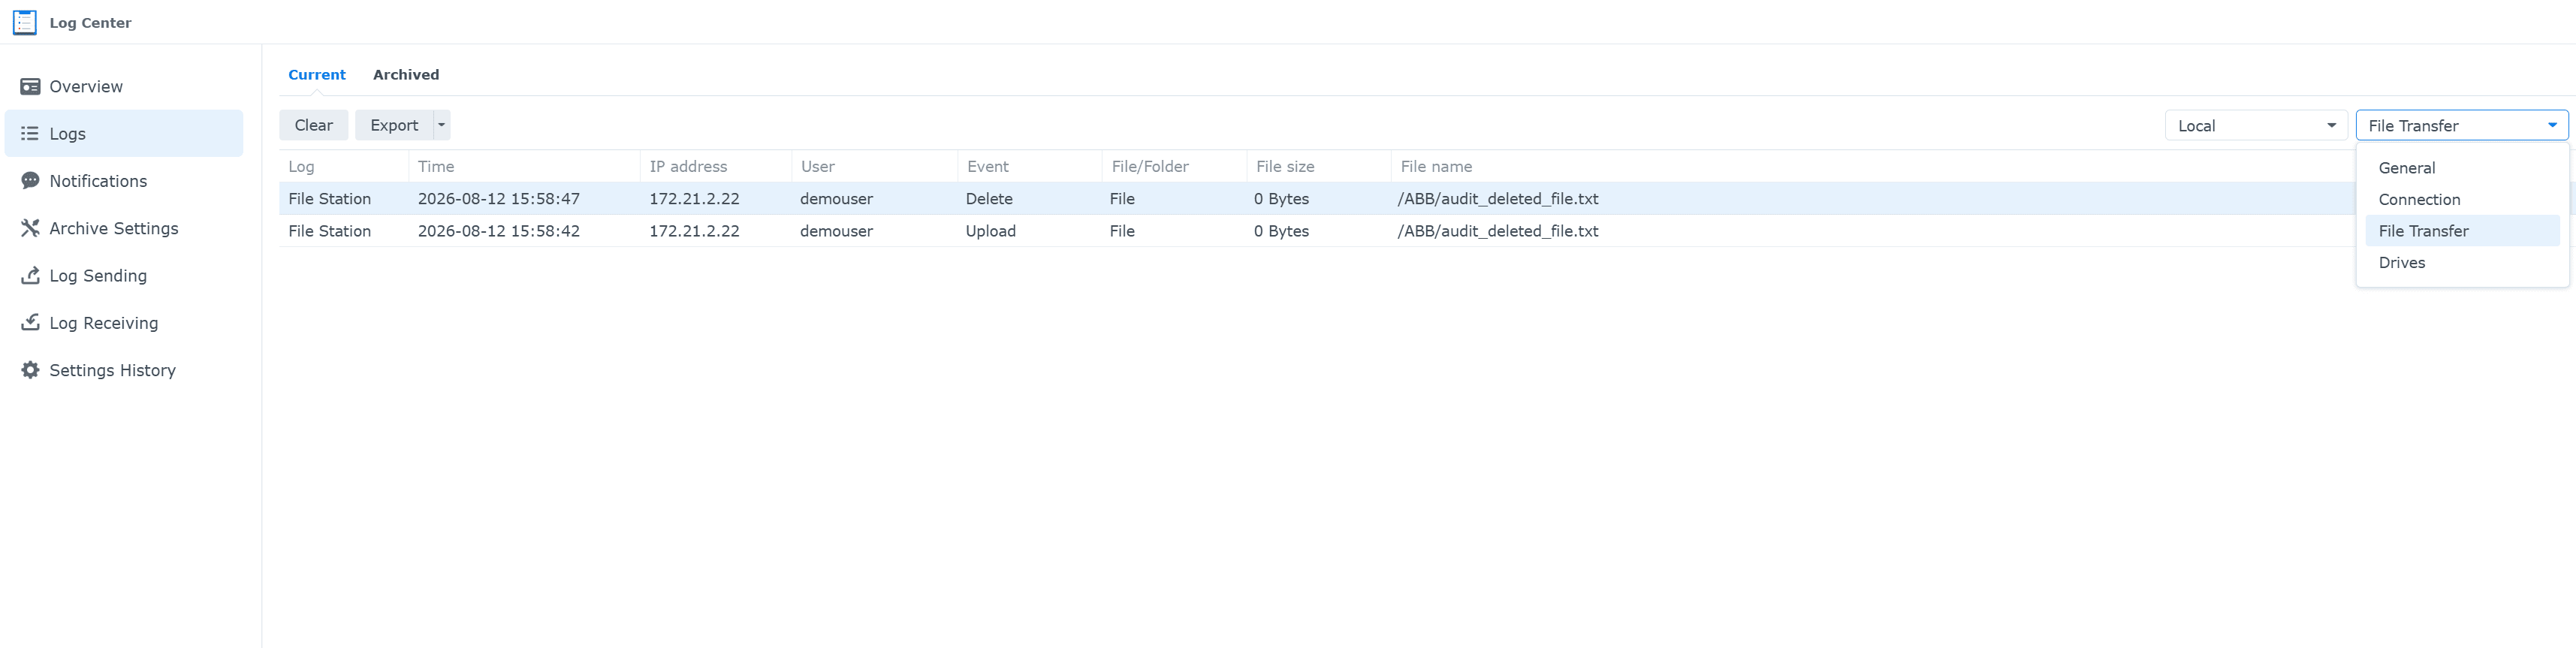Choose General from the dropdown list
Screen dimensions: 2576x648
coord(2462,168)
